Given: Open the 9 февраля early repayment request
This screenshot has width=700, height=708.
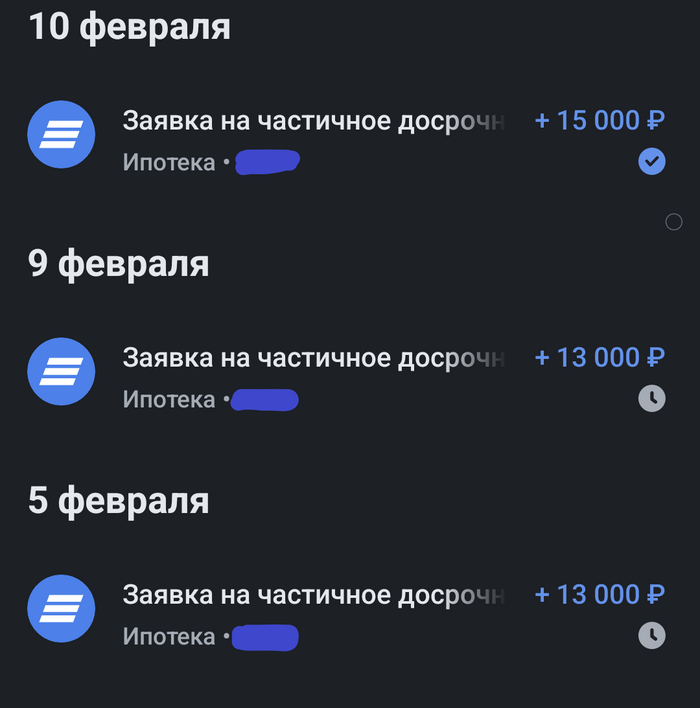Looking at the screenshot, I should (x=313, y=358).
